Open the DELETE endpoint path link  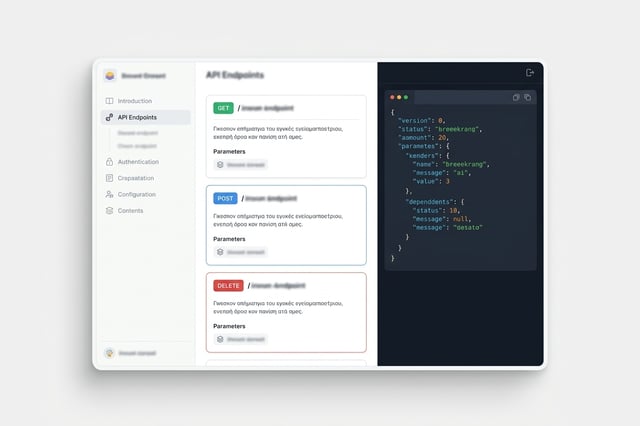pyautogui.click(x=276, y=286)
